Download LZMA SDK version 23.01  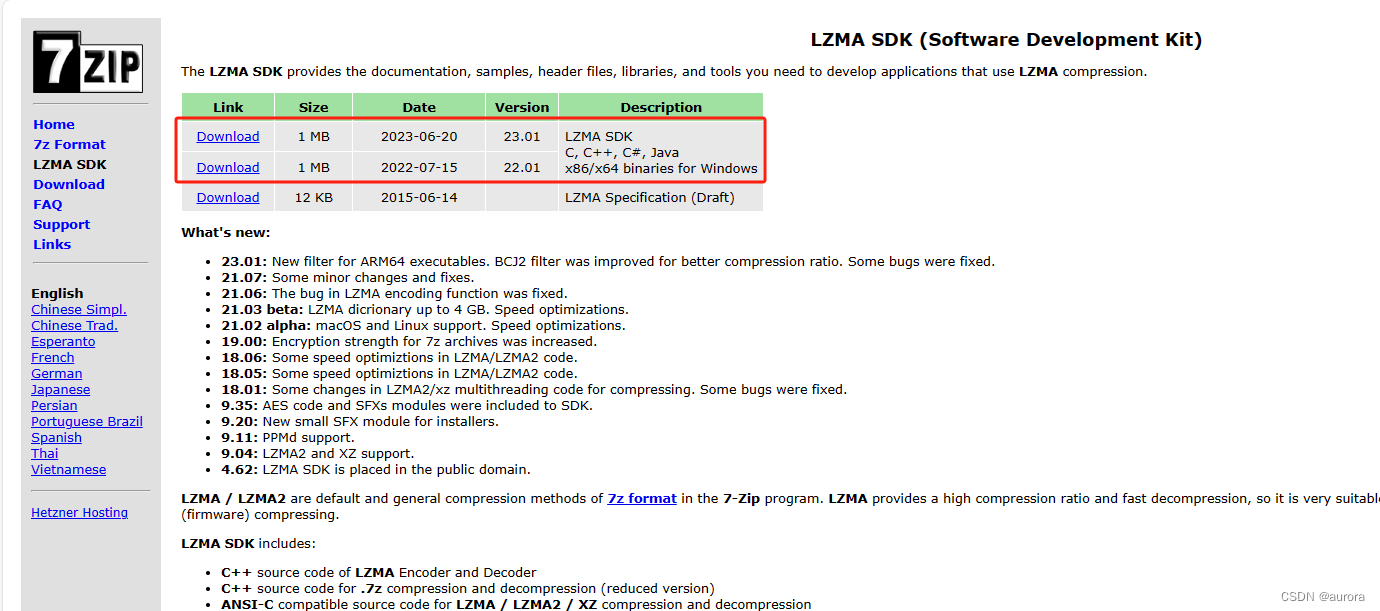coord(228,136)
